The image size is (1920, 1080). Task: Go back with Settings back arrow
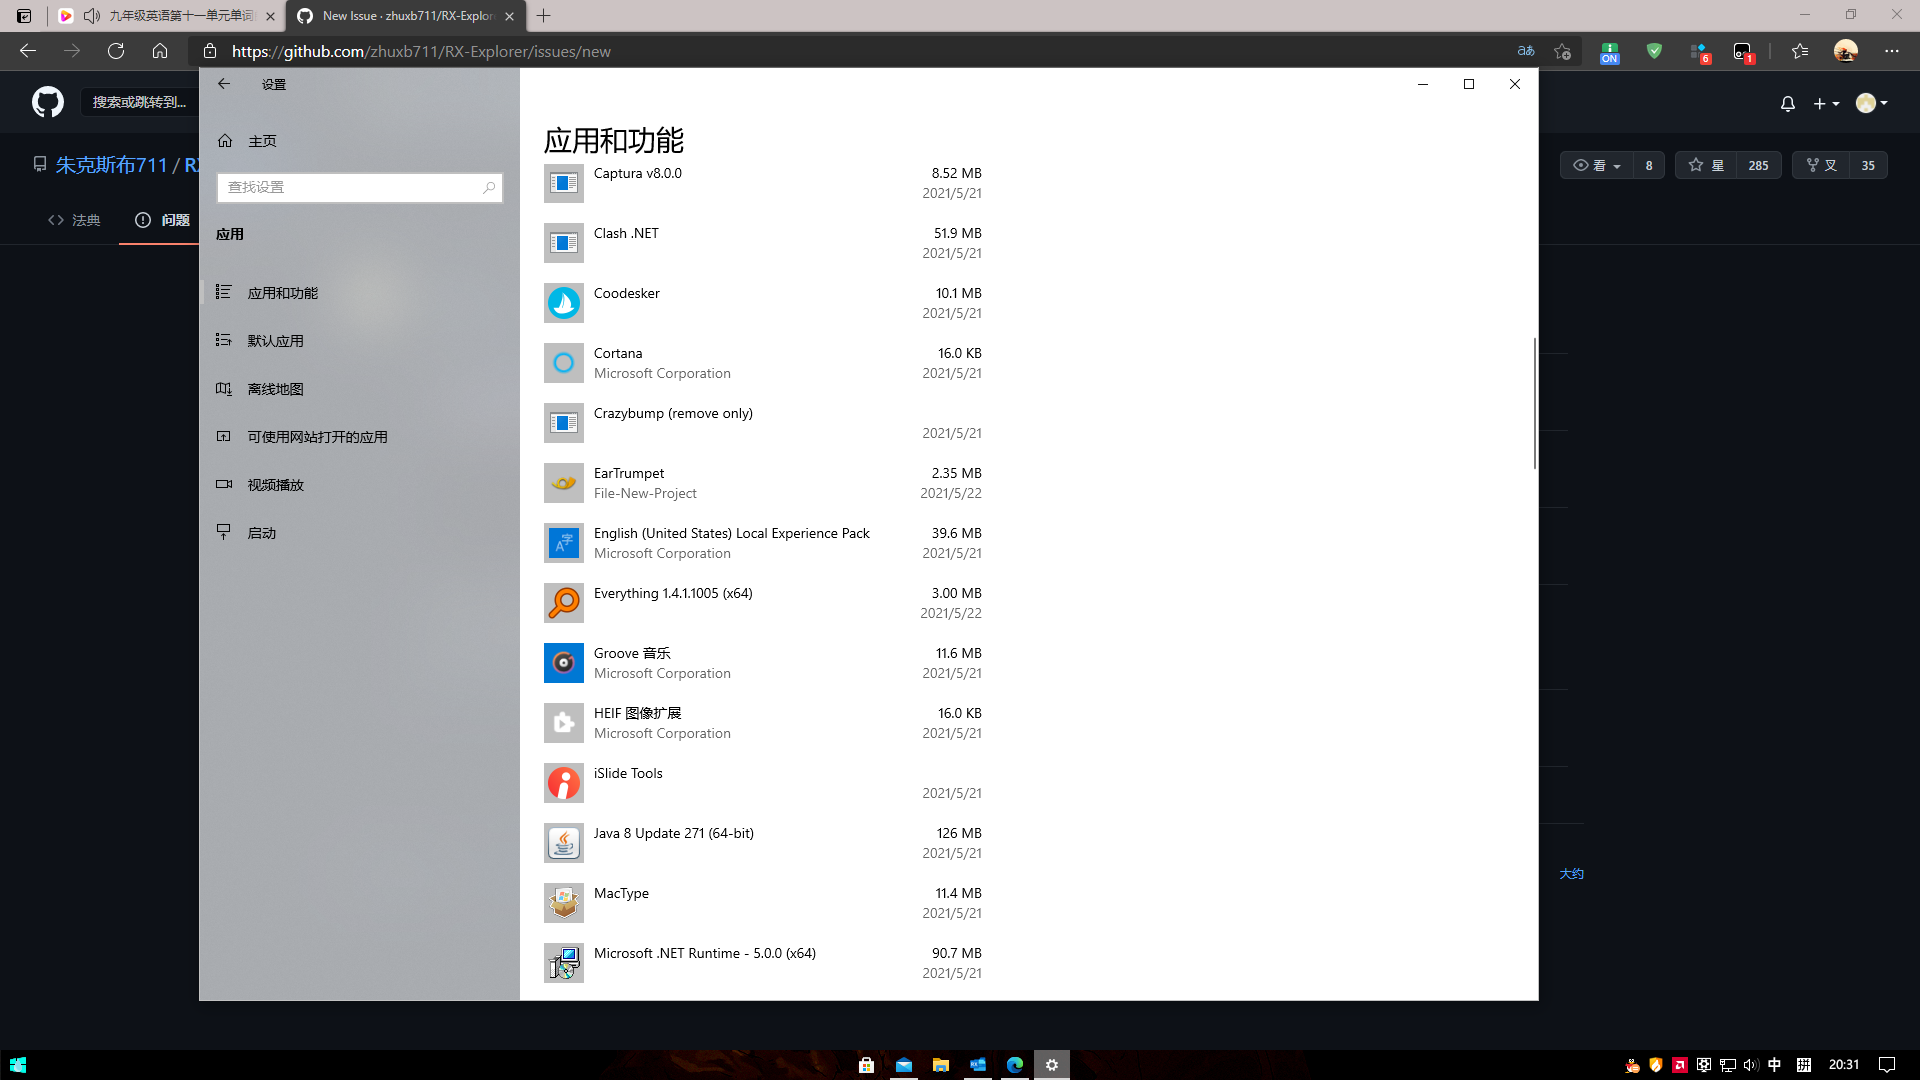pyautogui.click(x=224, y=84)
